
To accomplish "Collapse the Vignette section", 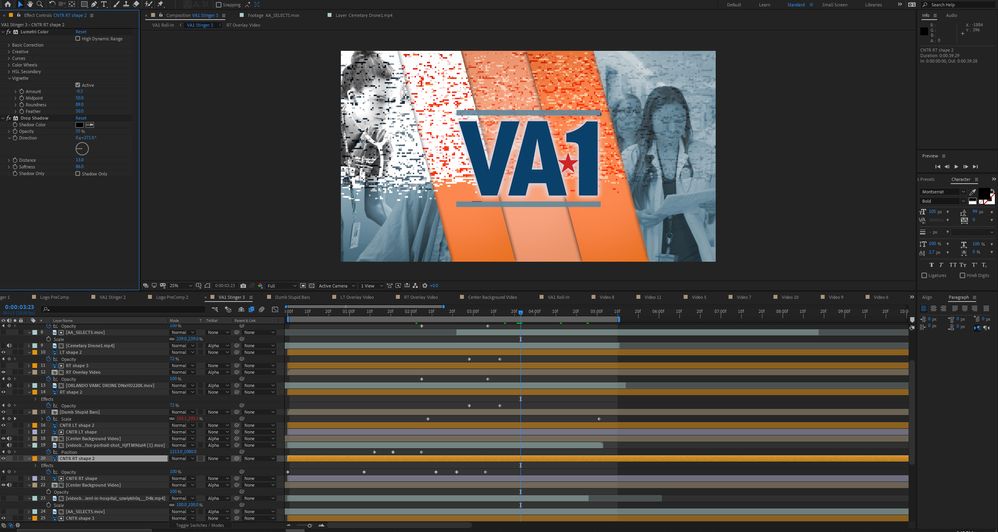I will [9, 78].
